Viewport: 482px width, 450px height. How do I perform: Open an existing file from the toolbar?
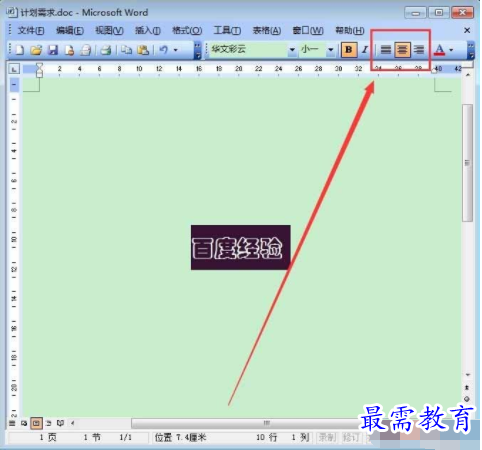click(x=36, y=50)
